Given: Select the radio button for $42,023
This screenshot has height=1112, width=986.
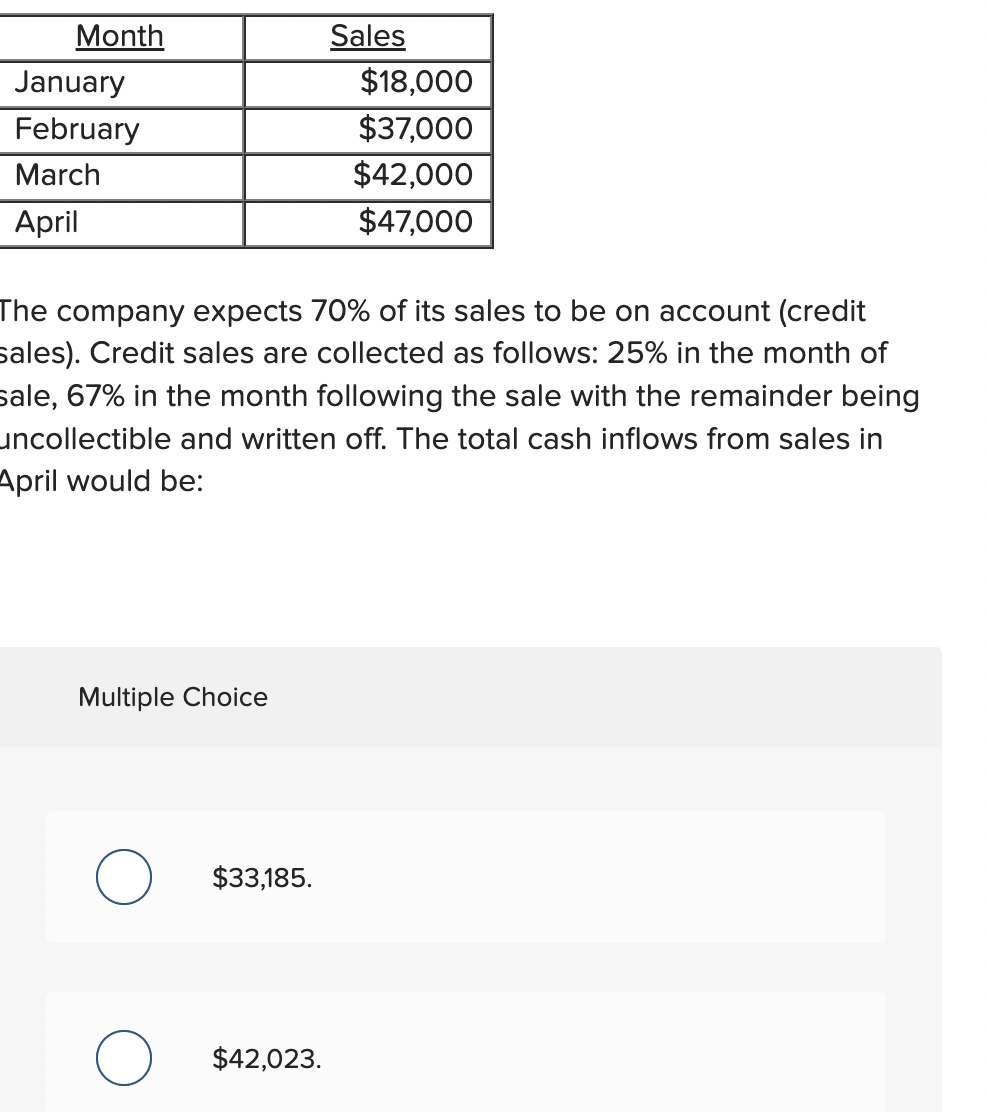Looking at the screenshot, I should point(122,1059).
